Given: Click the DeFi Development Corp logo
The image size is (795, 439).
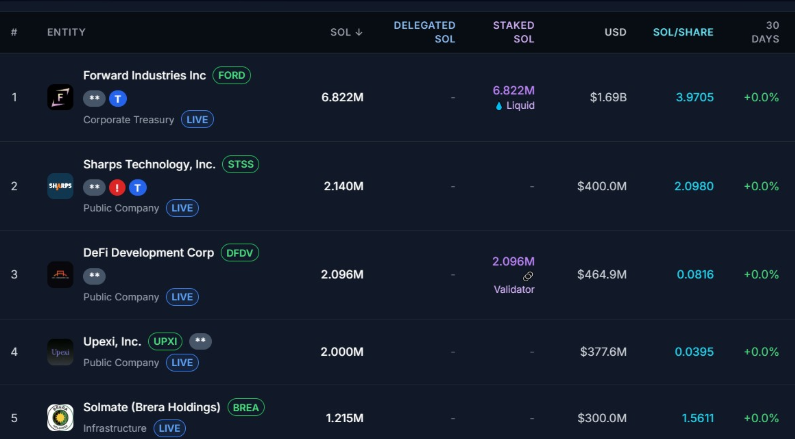Looking at the screenshot, I should (x=60, y=274).
